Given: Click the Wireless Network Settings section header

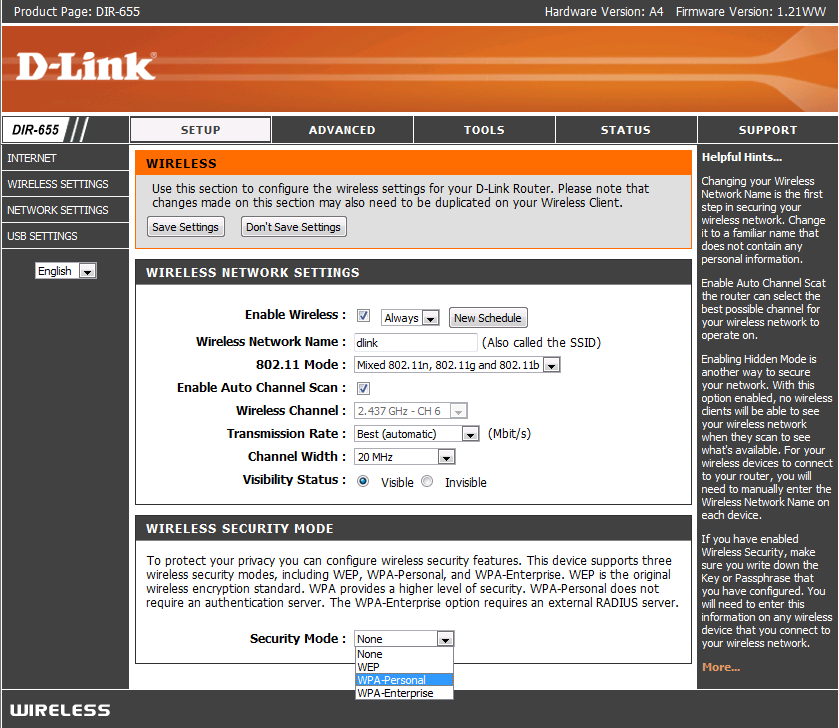Looking at the screenshot, I should point(413,272).
